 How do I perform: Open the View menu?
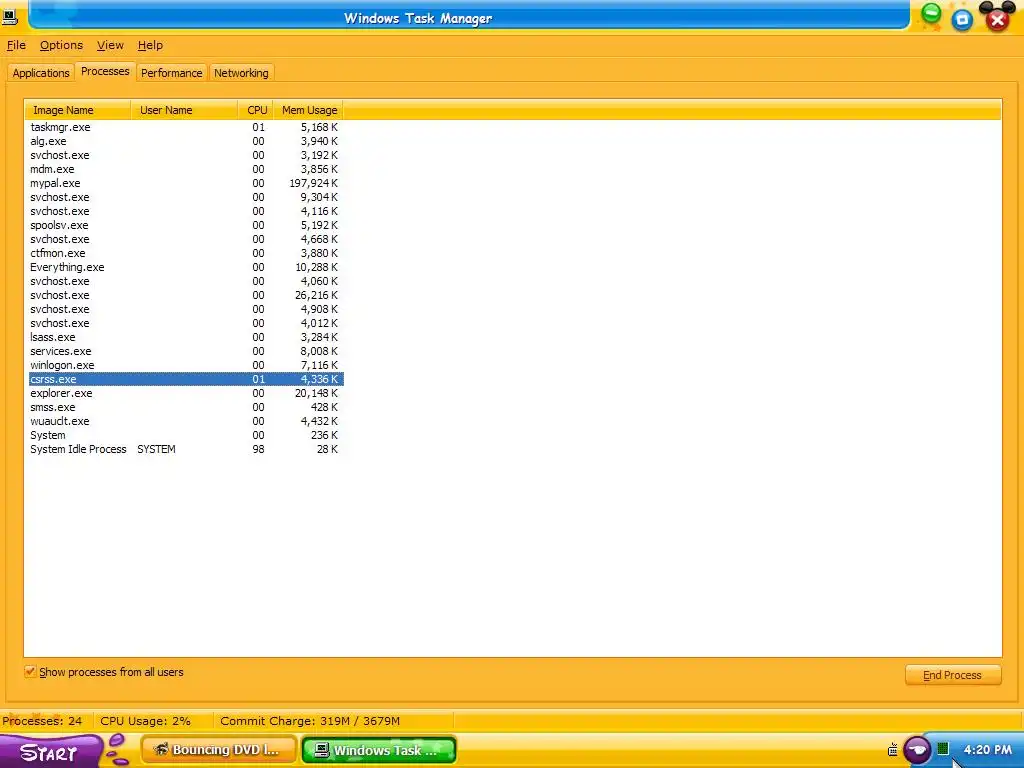(x=110, y=45)
